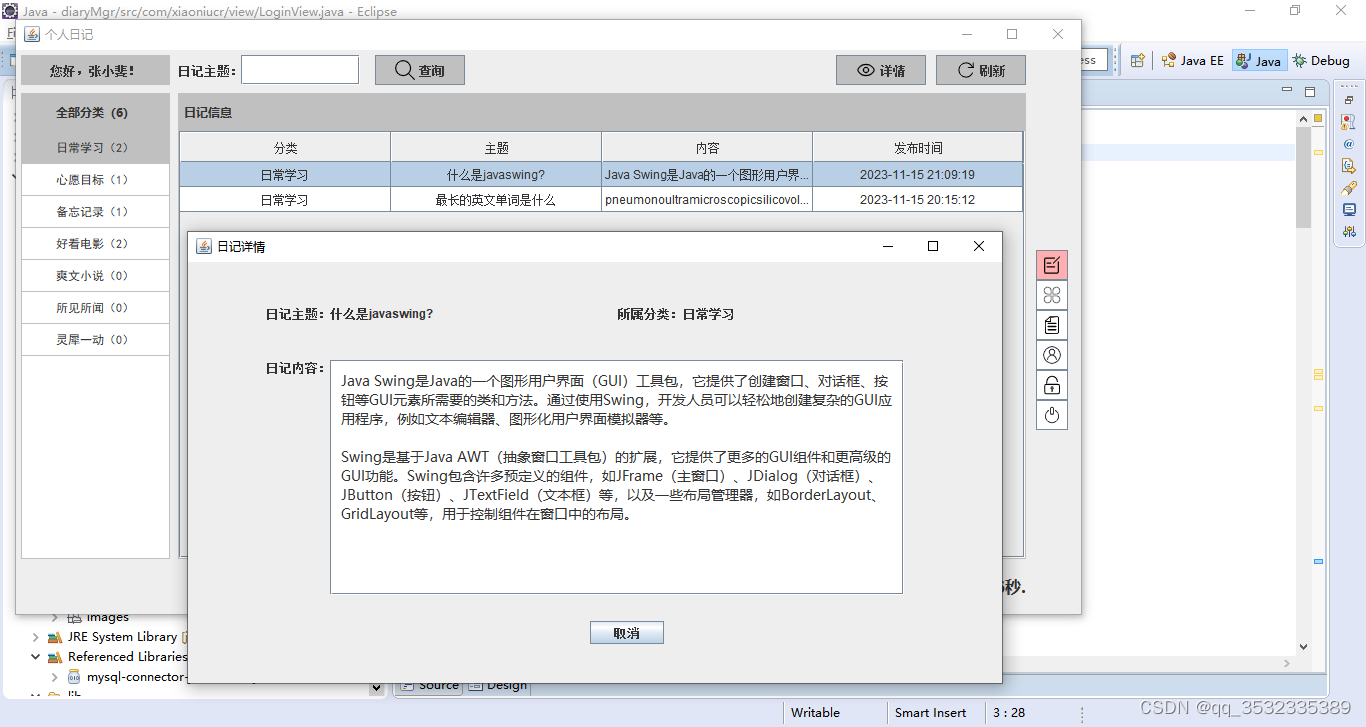Click the Javadoc @ icon in right trim
This screenshot has width=1366, height=727.
[x=1349, y=143]
